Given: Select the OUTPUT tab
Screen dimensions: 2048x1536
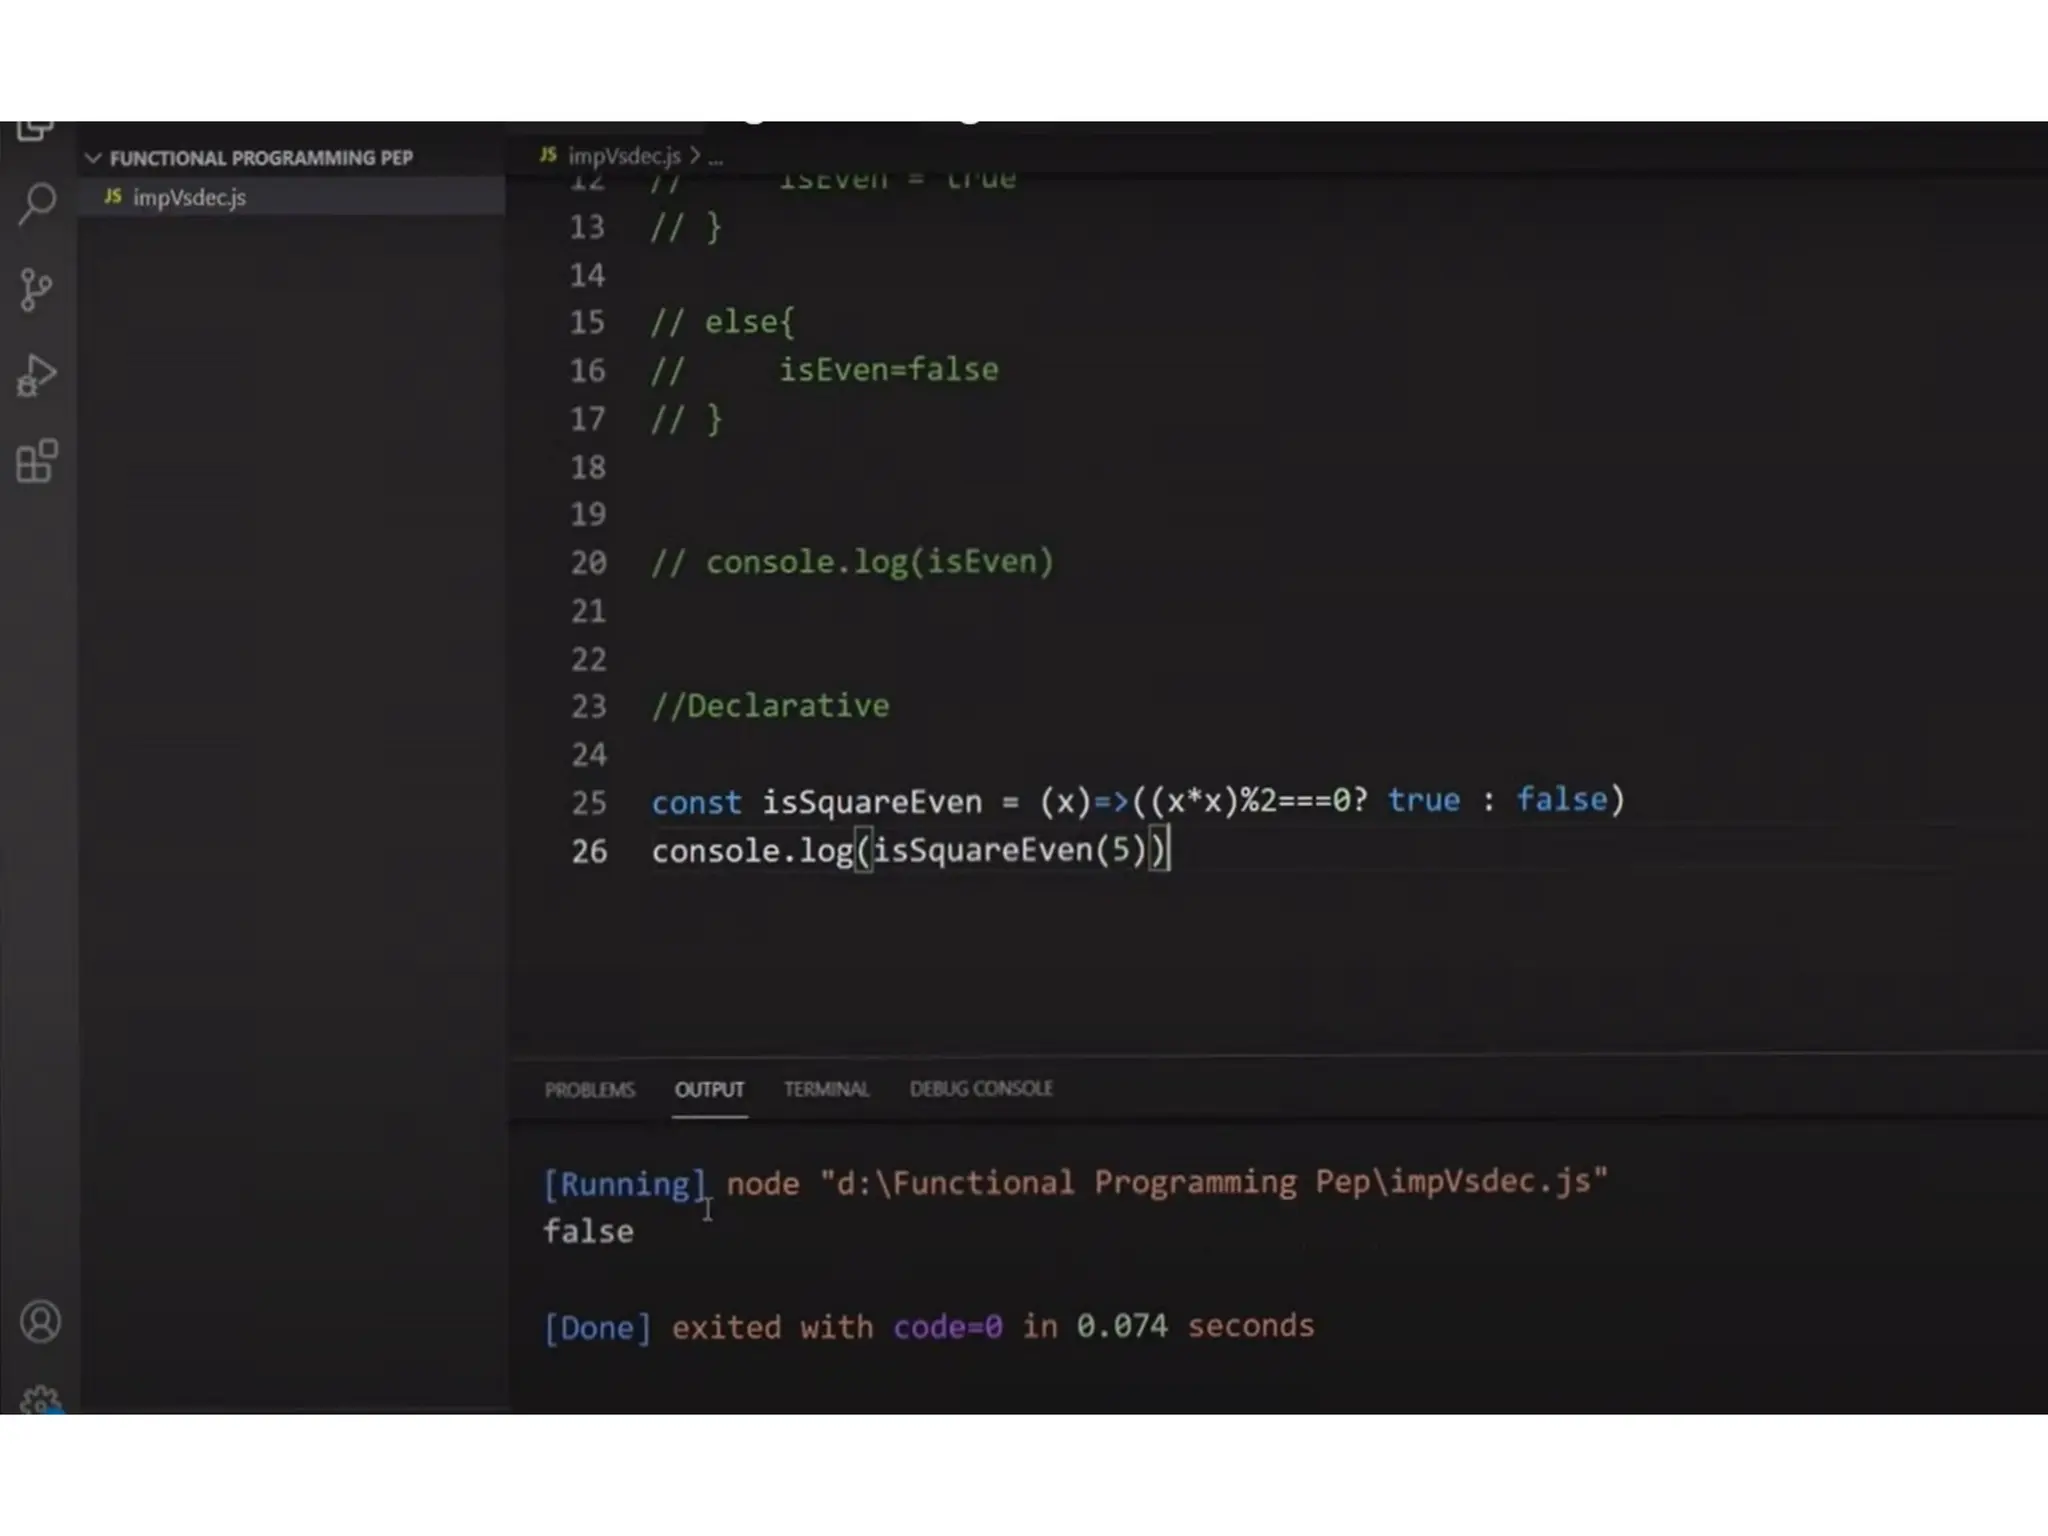Looking at the screenshot, I should (x=709, y=1089).
